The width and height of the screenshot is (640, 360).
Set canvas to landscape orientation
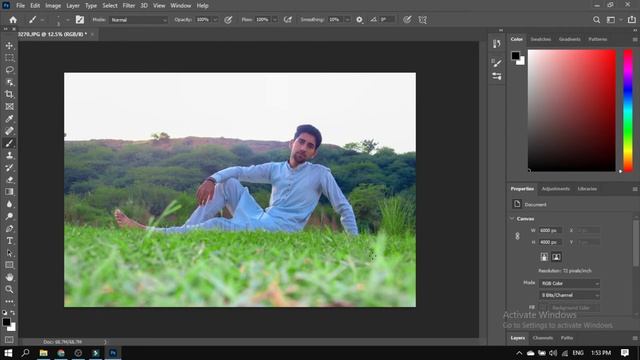pos(556,257)
